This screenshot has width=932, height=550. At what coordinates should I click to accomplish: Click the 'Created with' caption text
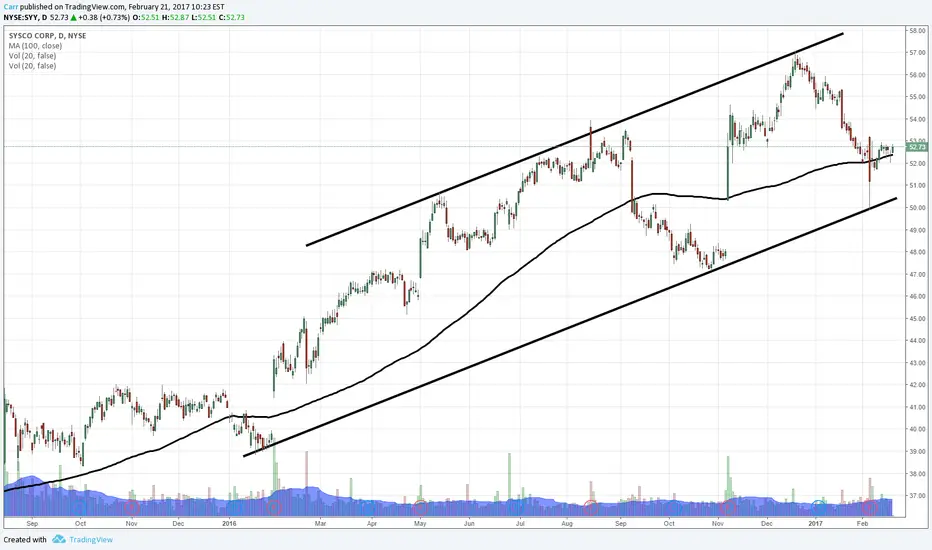pos(25,540)
